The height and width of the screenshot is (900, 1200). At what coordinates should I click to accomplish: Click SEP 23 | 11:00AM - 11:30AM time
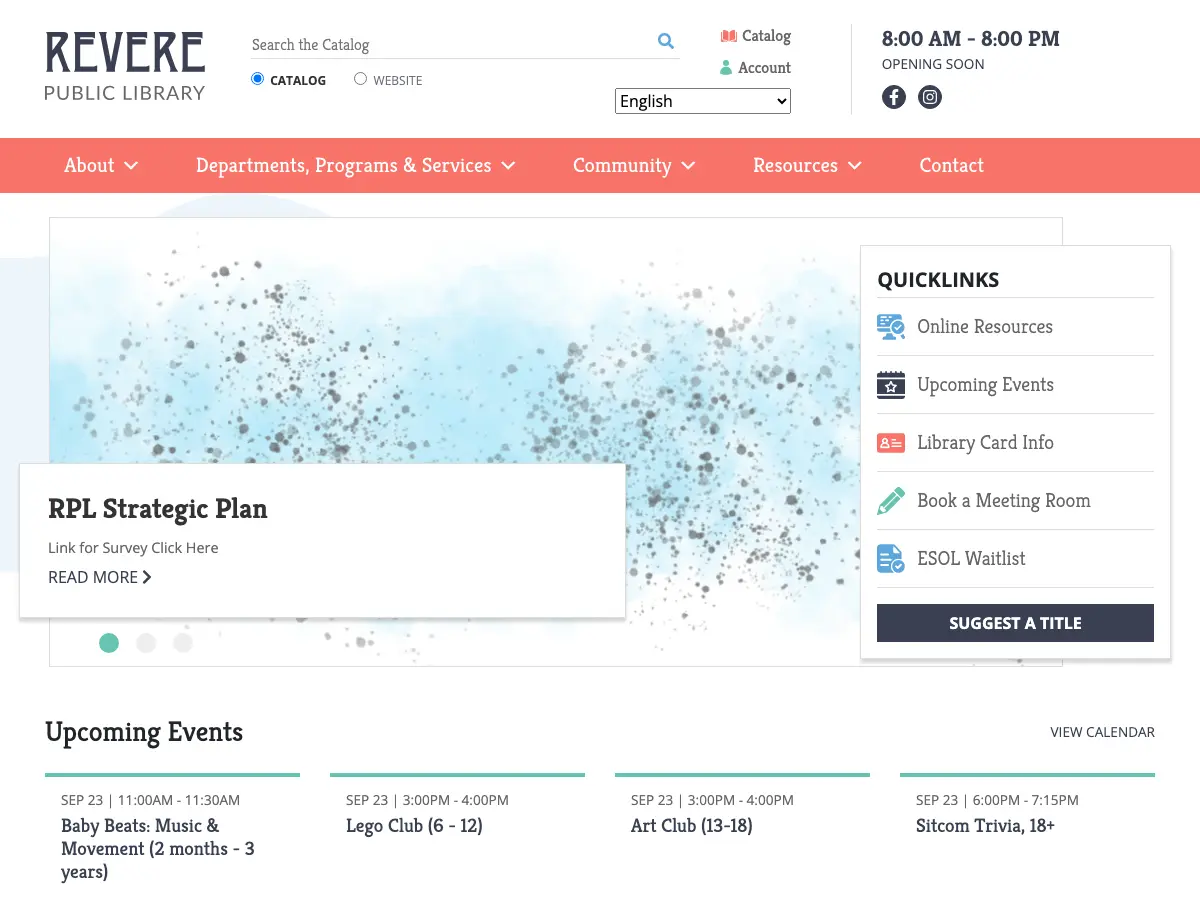pos(150,800)
